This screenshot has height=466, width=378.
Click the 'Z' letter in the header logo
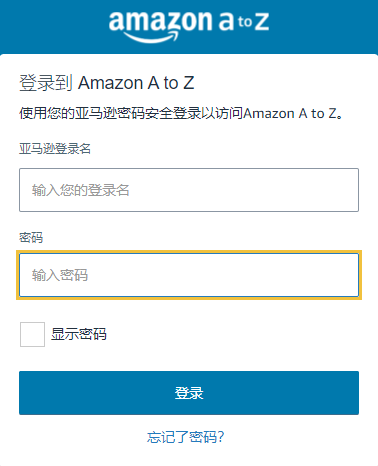click(x=262, y=22)
